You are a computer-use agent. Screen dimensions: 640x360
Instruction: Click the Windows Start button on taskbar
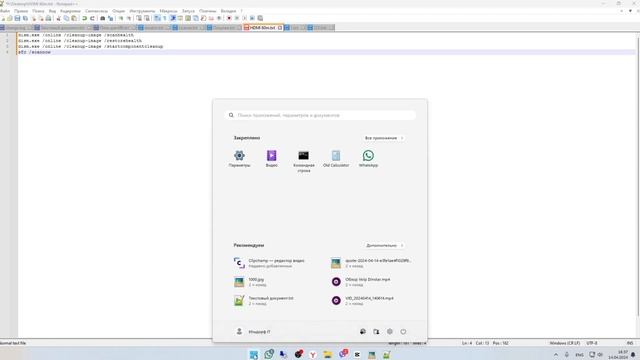254,354
